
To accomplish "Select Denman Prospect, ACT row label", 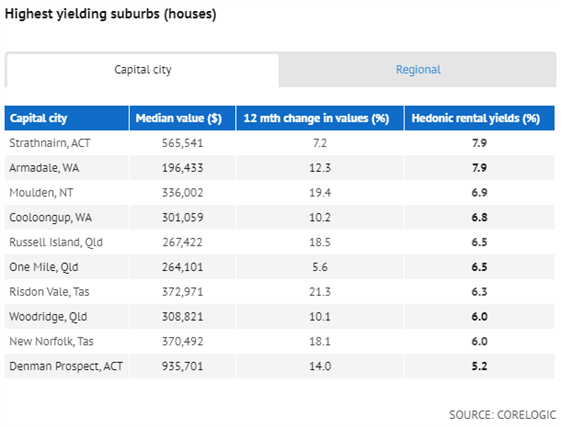I will pyautogui.click(x=66, y=366).
